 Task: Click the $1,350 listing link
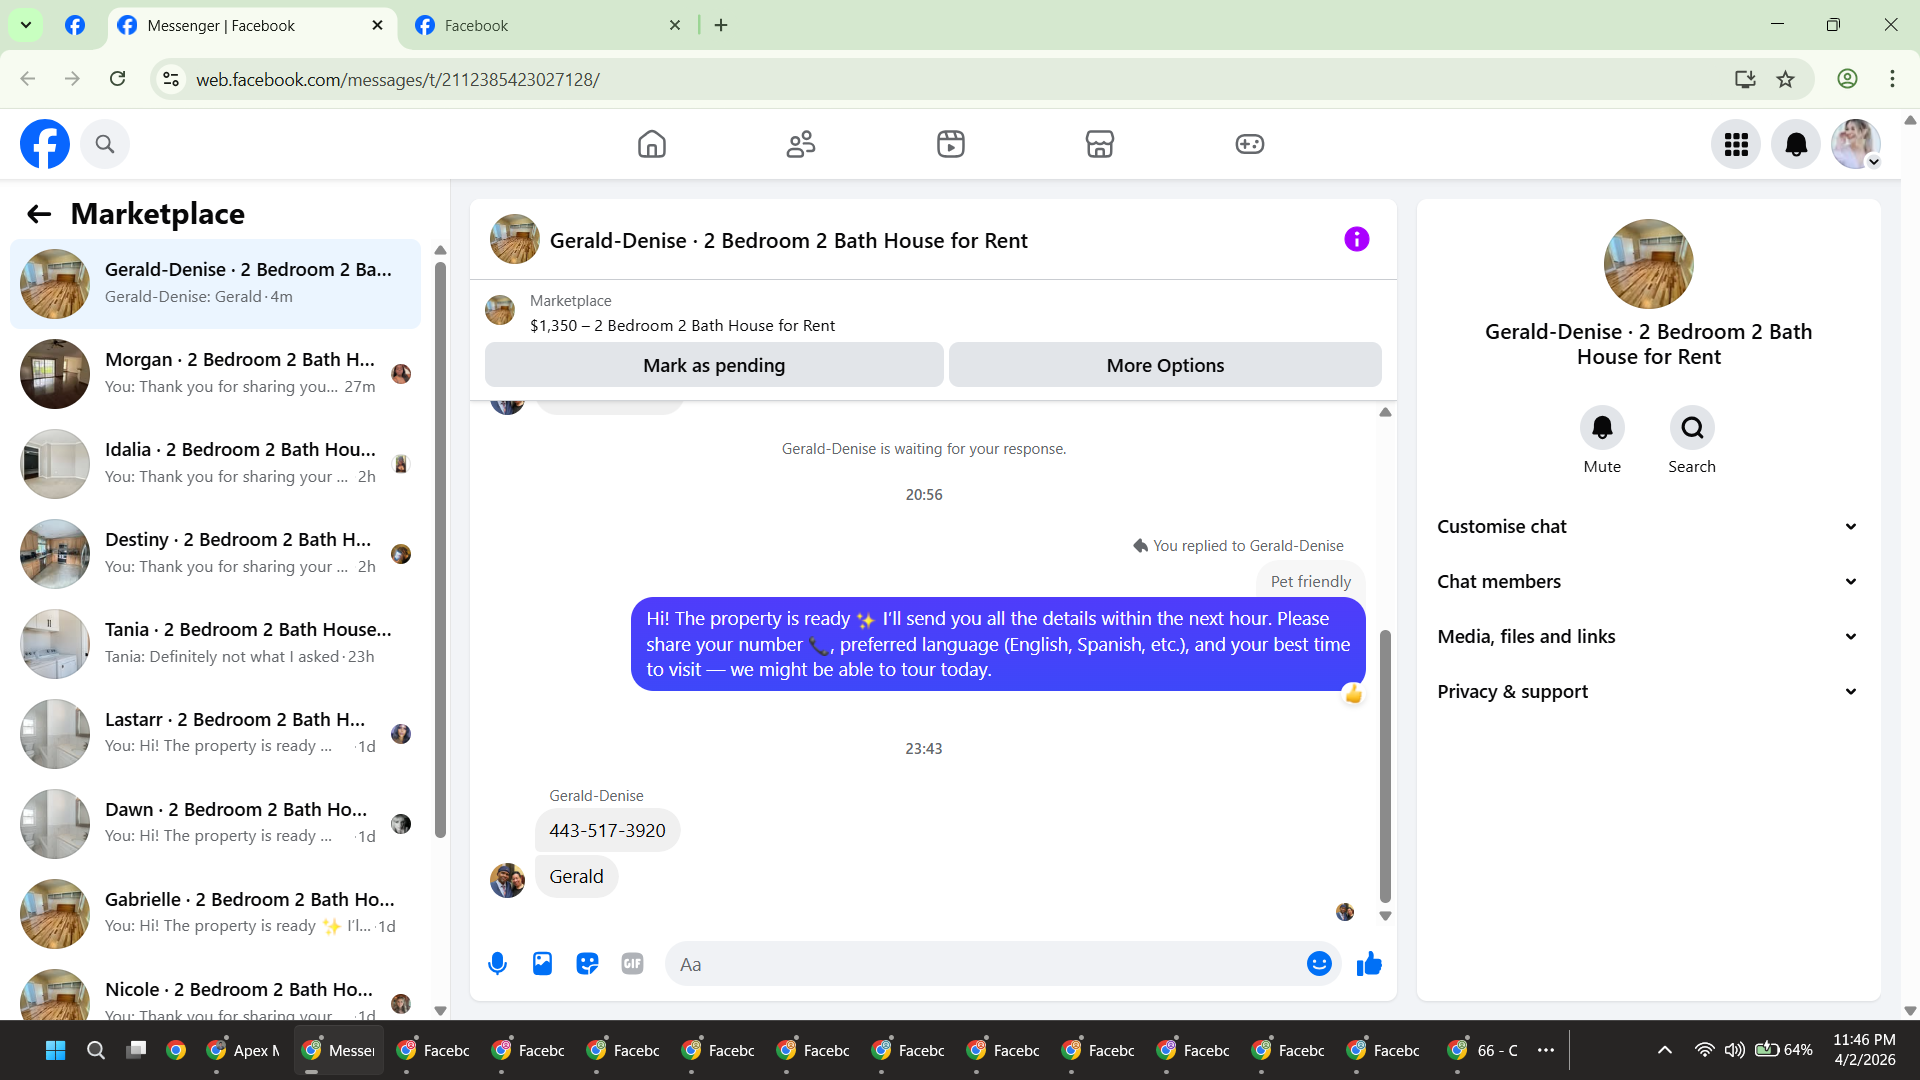tap(682, 326)
